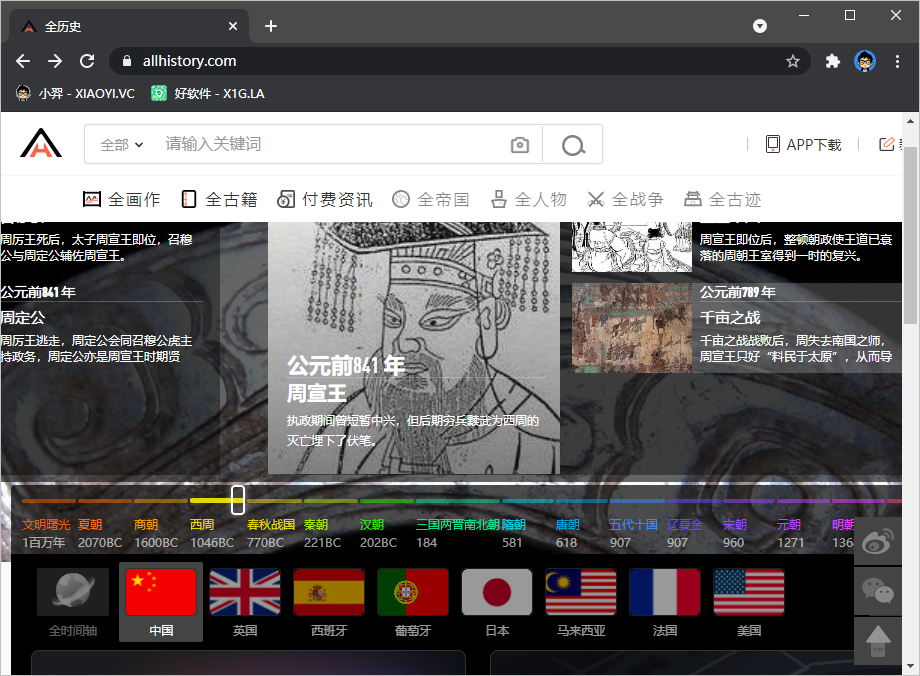Jump to 夏朝 2070BC on timeline

pos(100,533)
